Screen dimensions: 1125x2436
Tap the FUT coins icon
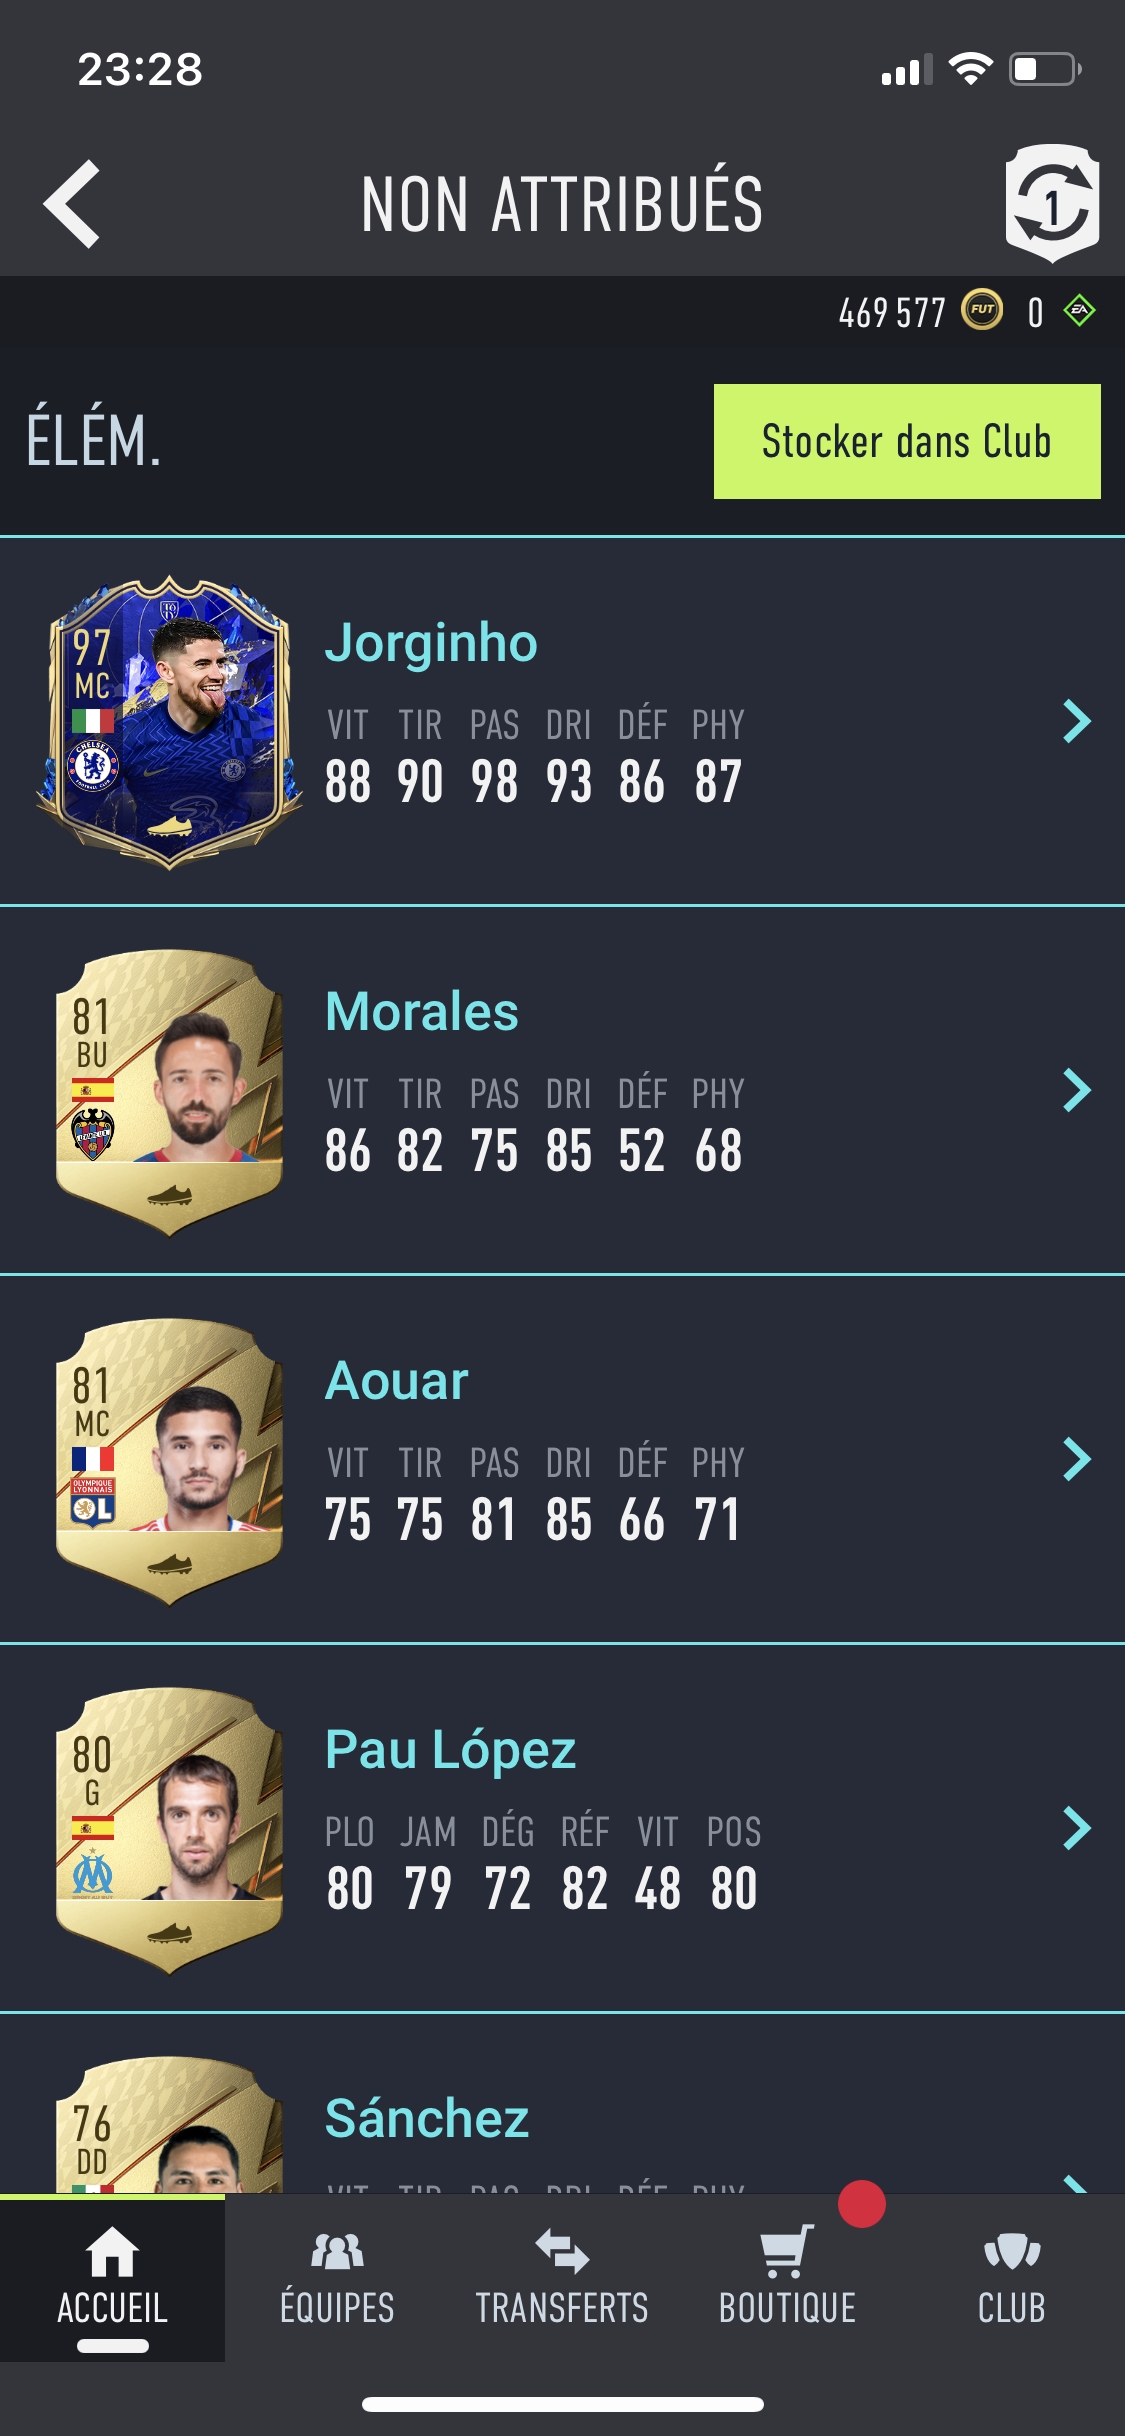click(982, 310)
